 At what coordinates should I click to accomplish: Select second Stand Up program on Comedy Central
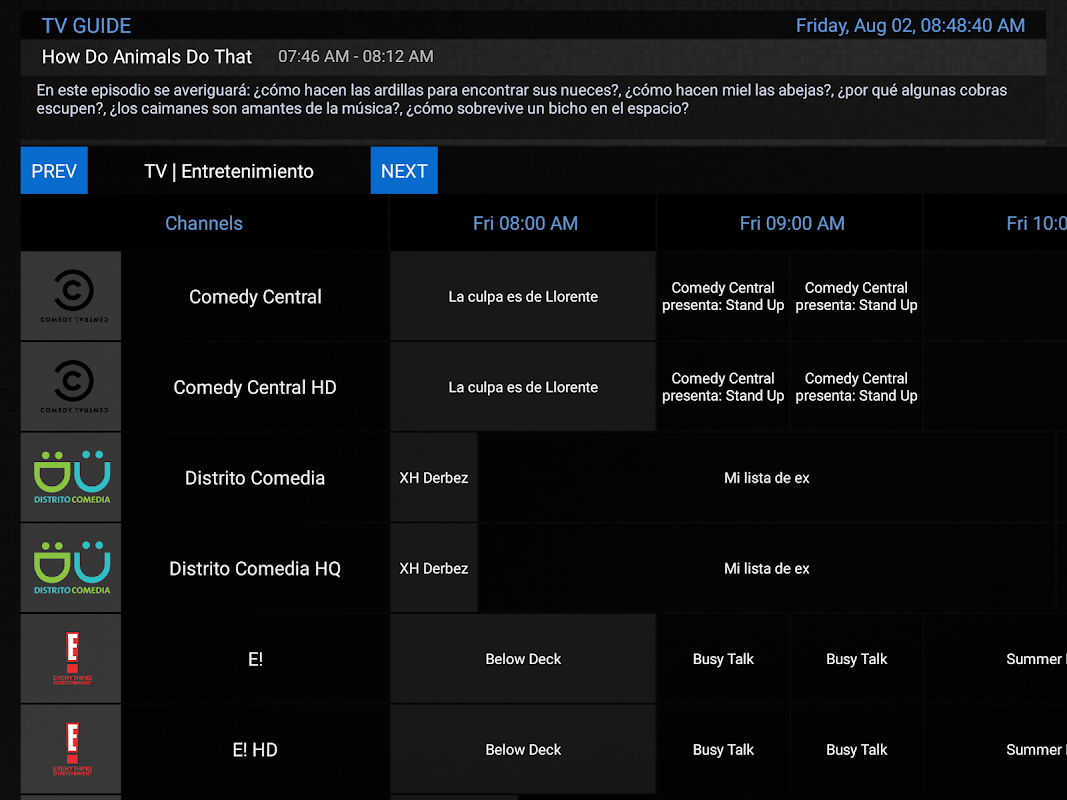(x=856, y=297)
